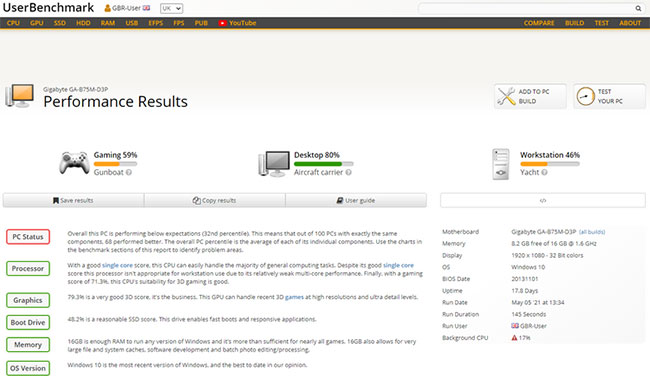This screenshot has height=386, width=650.
Task: Click the Workstation tower icon
Action: [x=501, y=164]
